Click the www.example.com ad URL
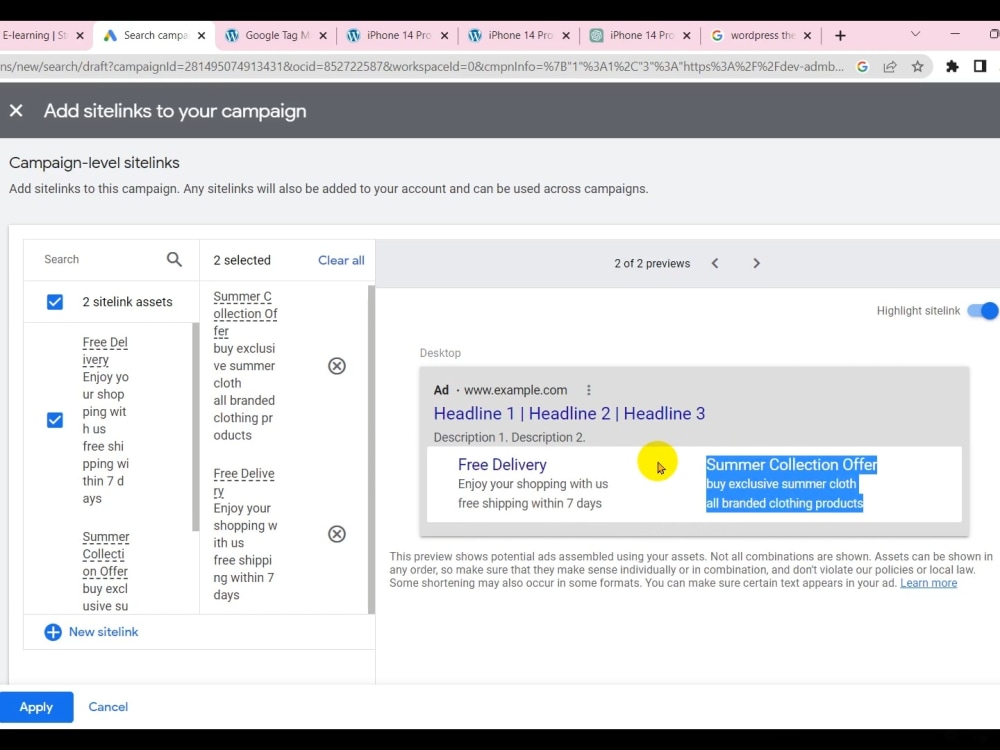 (515, 390)
